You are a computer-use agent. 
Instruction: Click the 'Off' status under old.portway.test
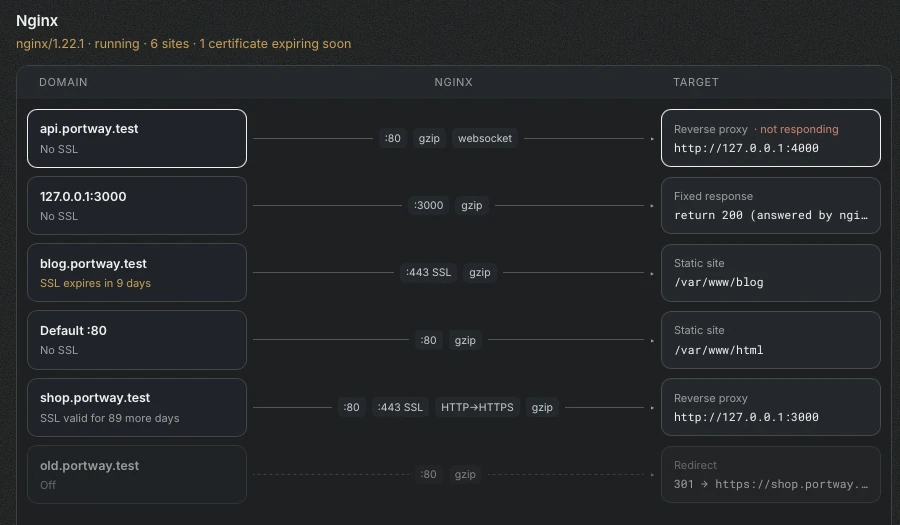(x=48, y=485)
